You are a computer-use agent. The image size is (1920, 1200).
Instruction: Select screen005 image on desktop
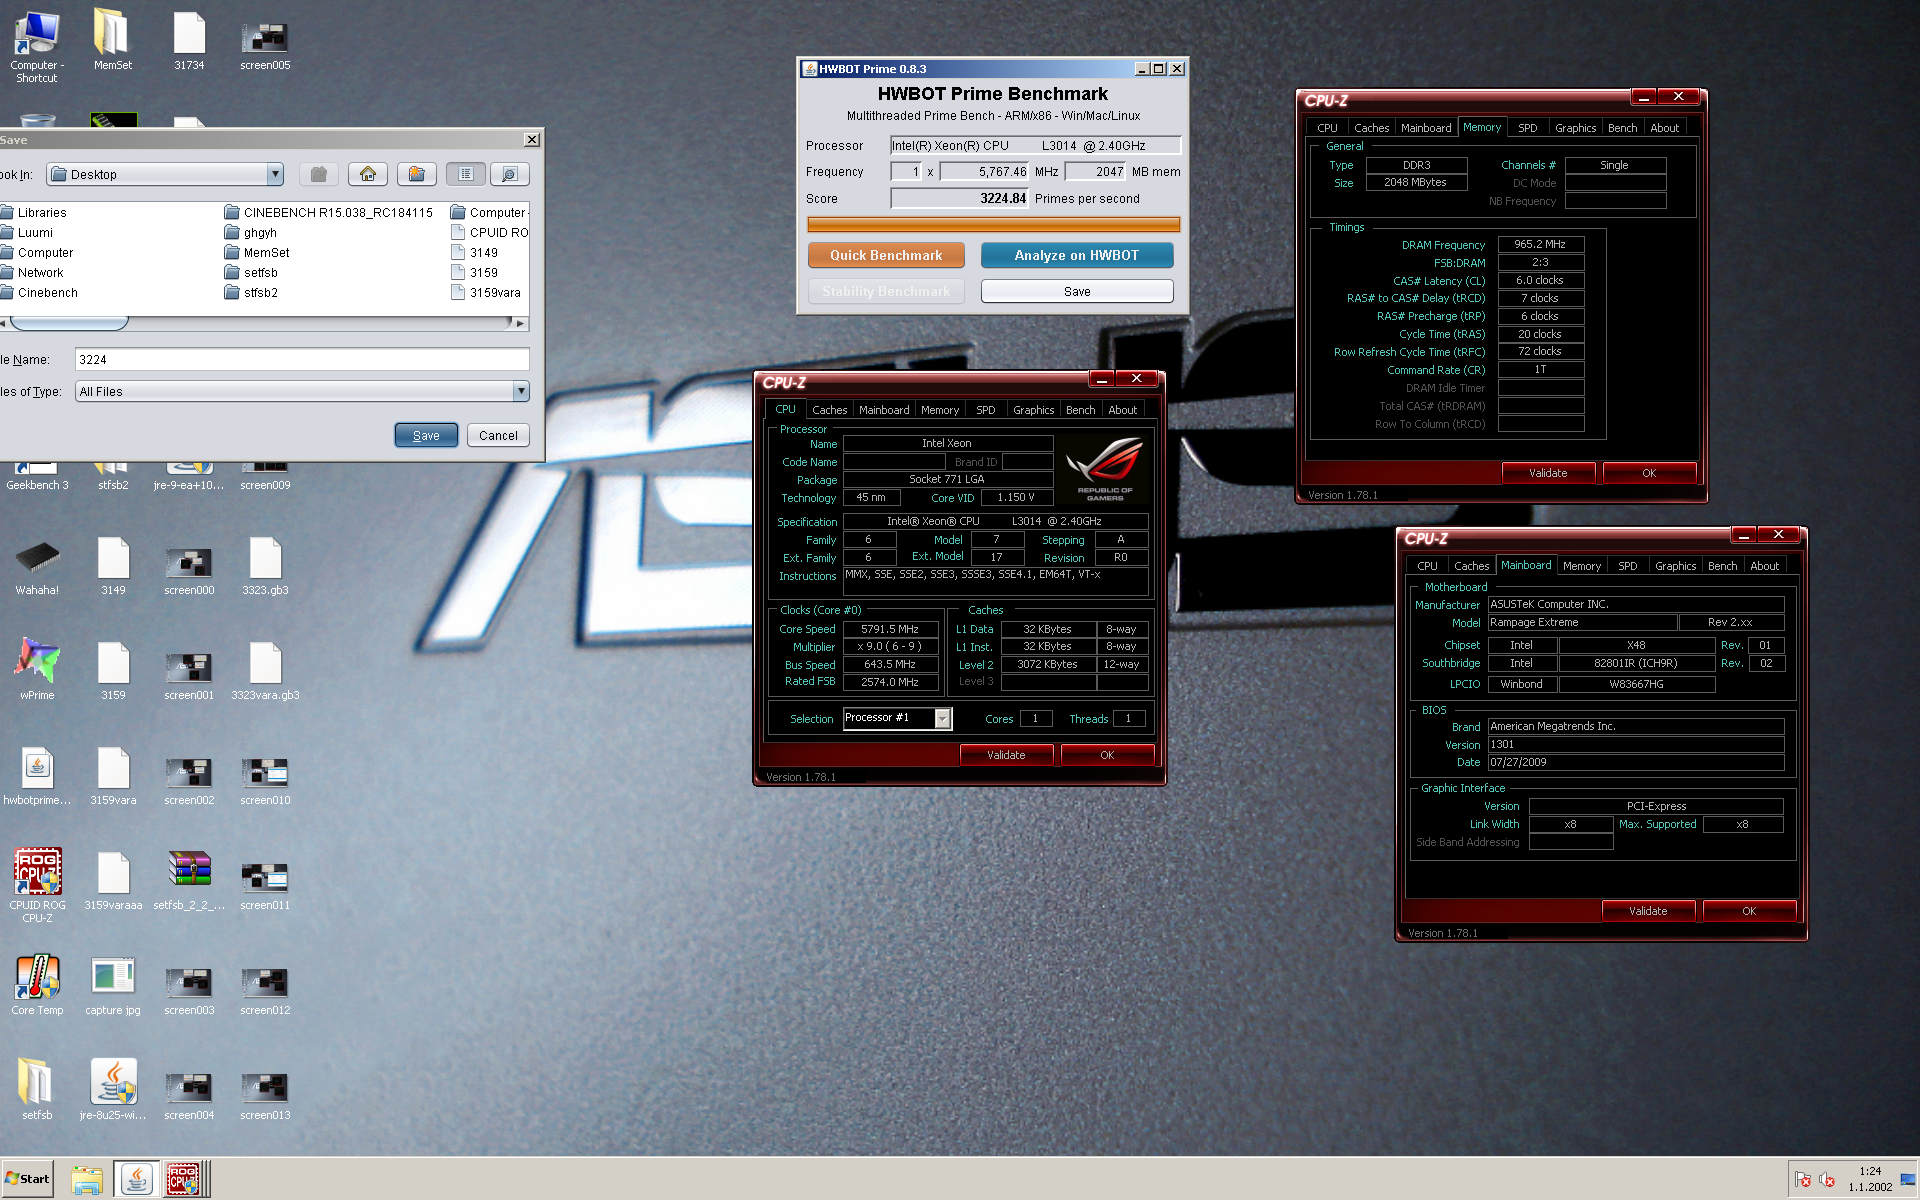pos(265,46)
